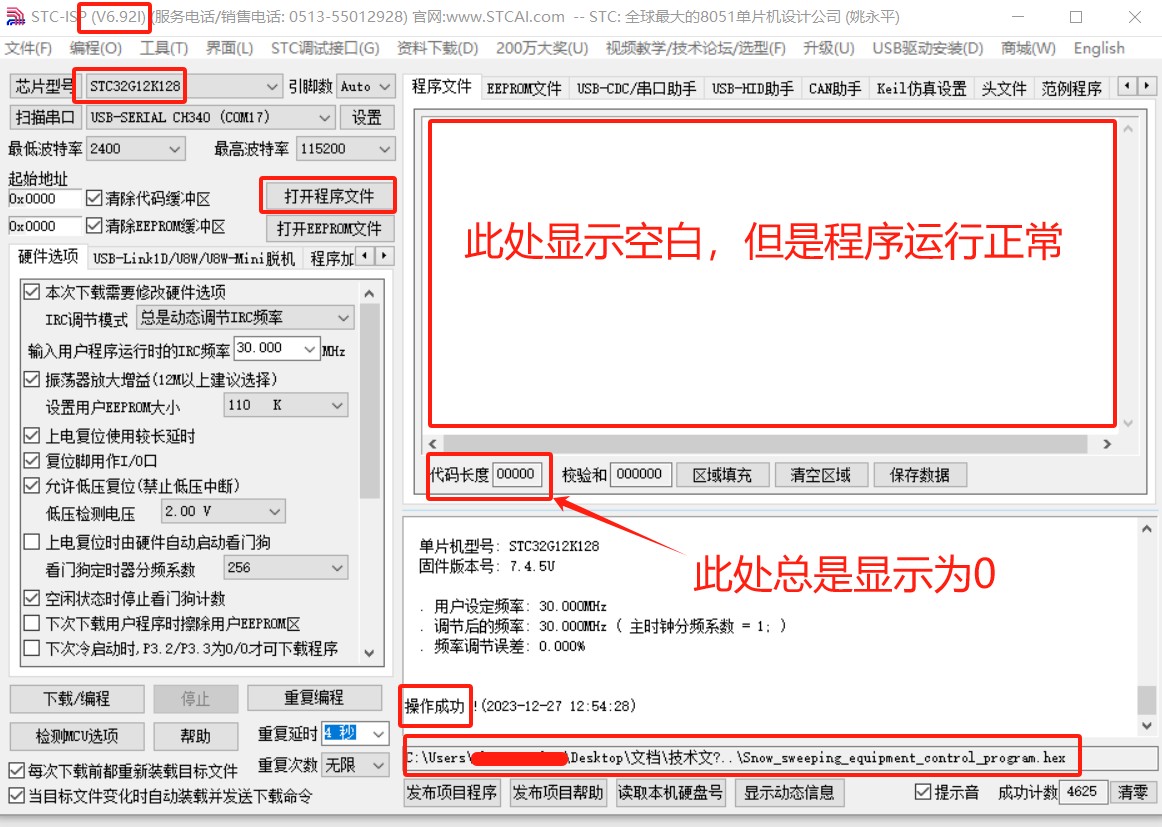Click the 下载/编程 button

76,699
